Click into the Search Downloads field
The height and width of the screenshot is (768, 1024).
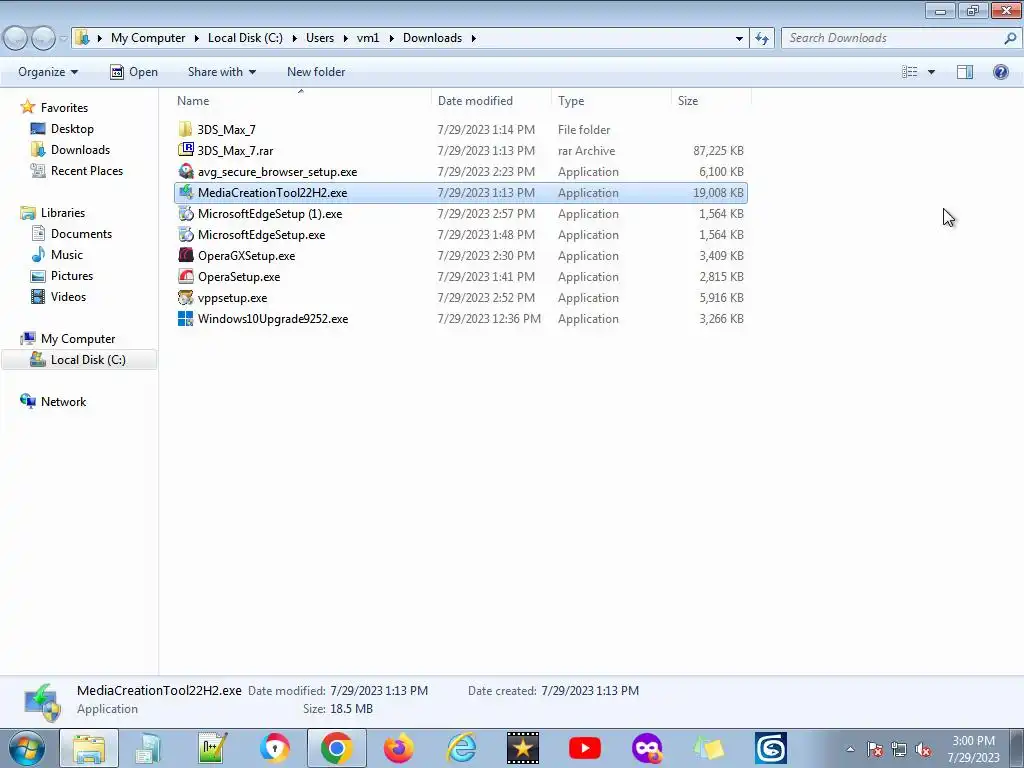coord(893,38)
